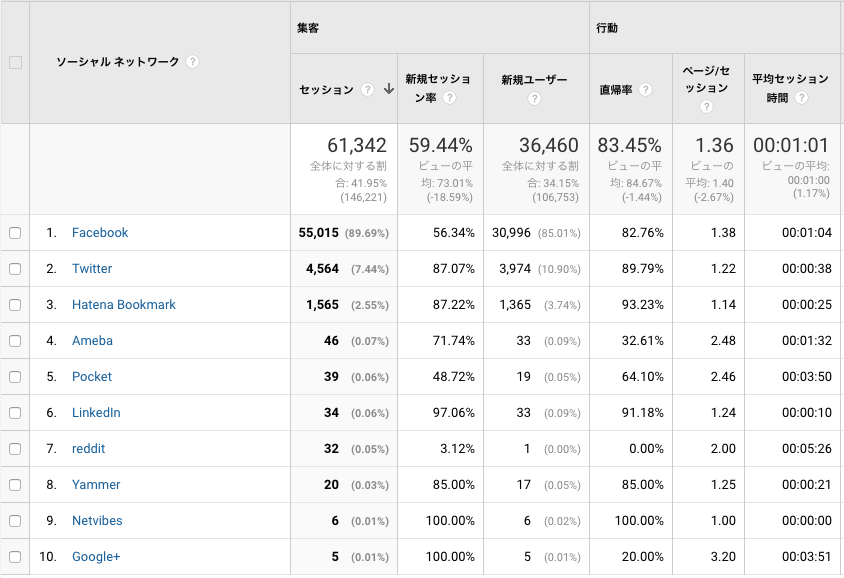This screenshot has width=844, height=578.
Task: Sort by 平均セッション時間 column header
Action: coord(790,88)
